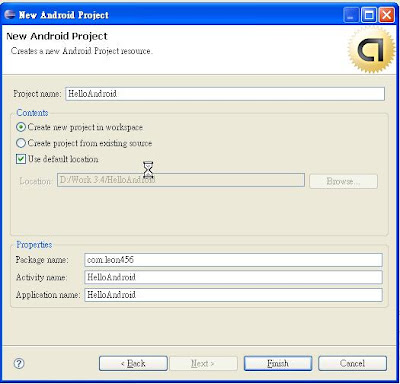Click the Location path field

pos(181,180)
